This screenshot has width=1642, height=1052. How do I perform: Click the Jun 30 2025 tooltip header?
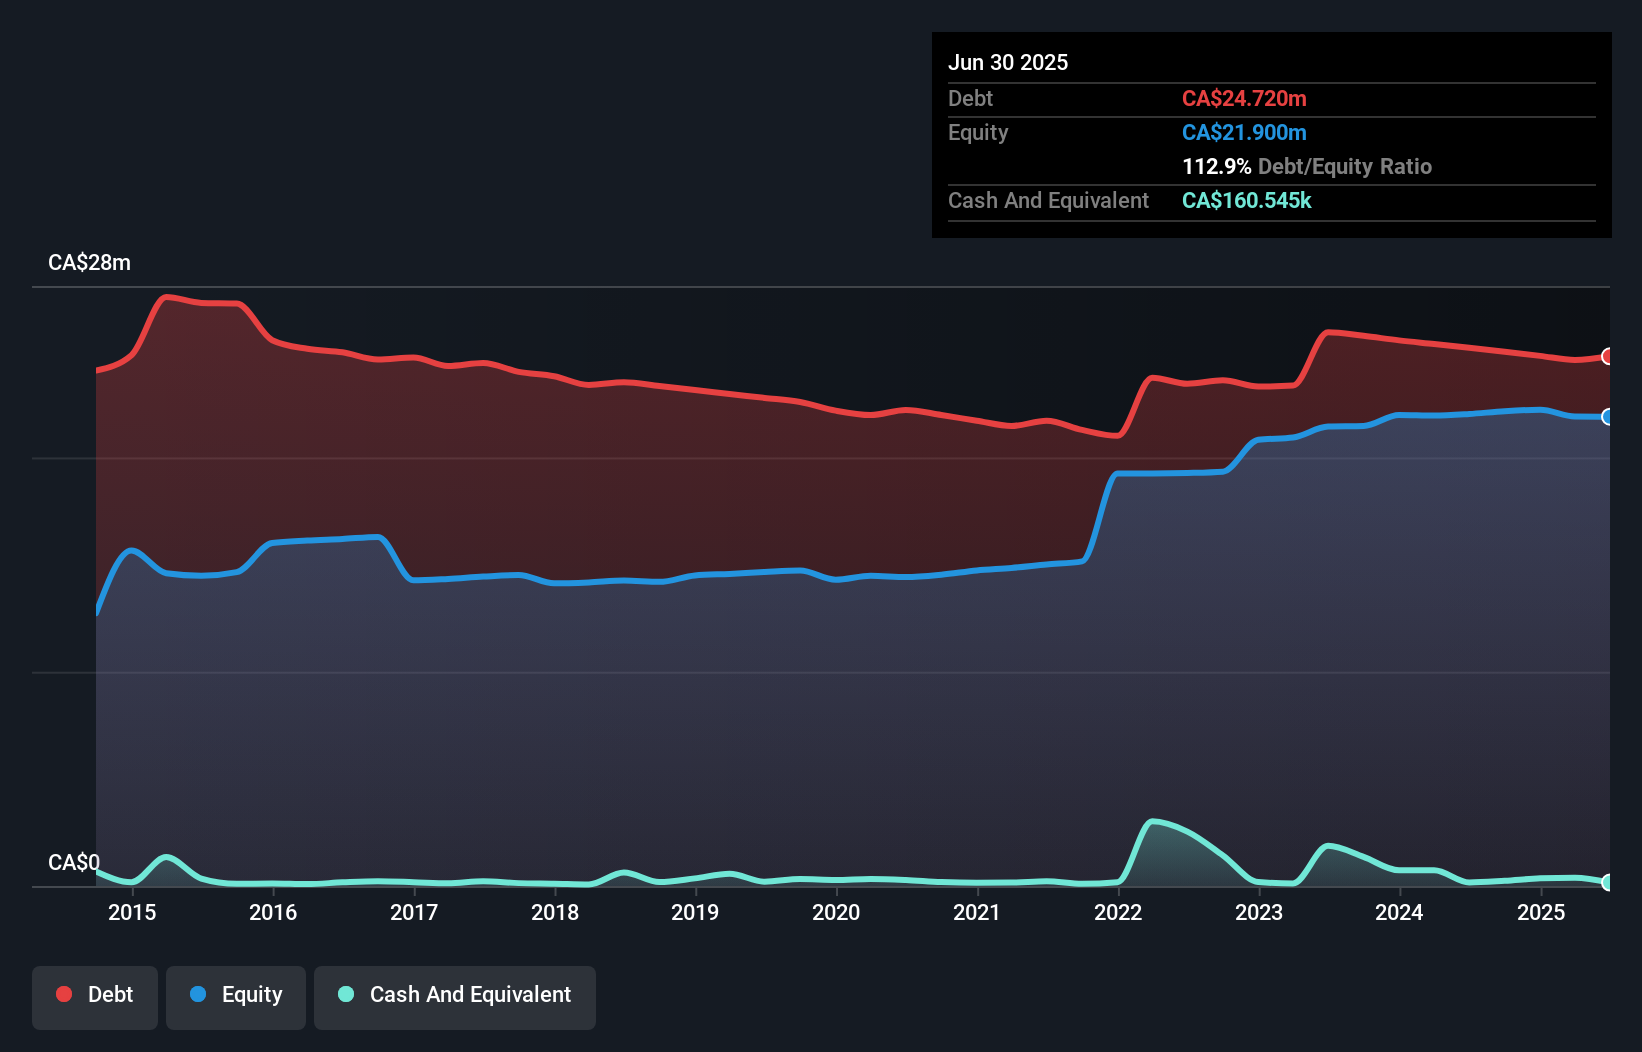pos(1008,62)
